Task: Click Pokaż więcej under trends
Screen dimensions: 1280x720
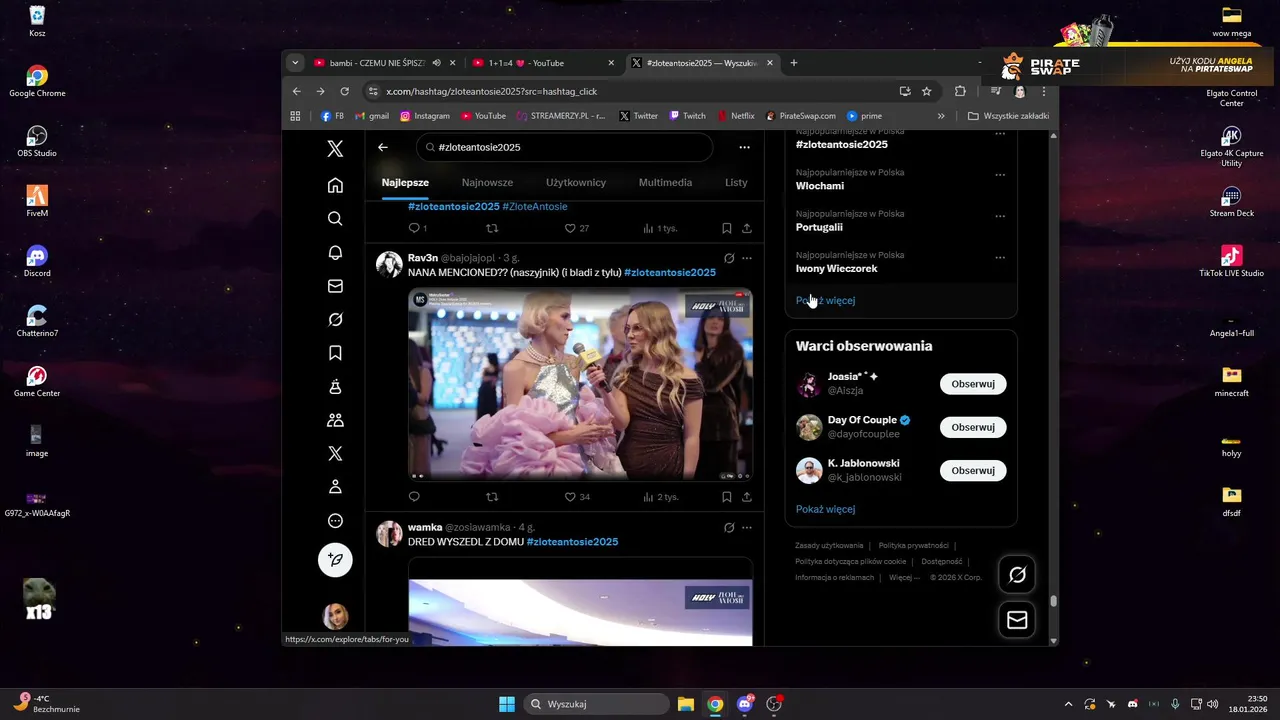Action: (x=825, y=300)
